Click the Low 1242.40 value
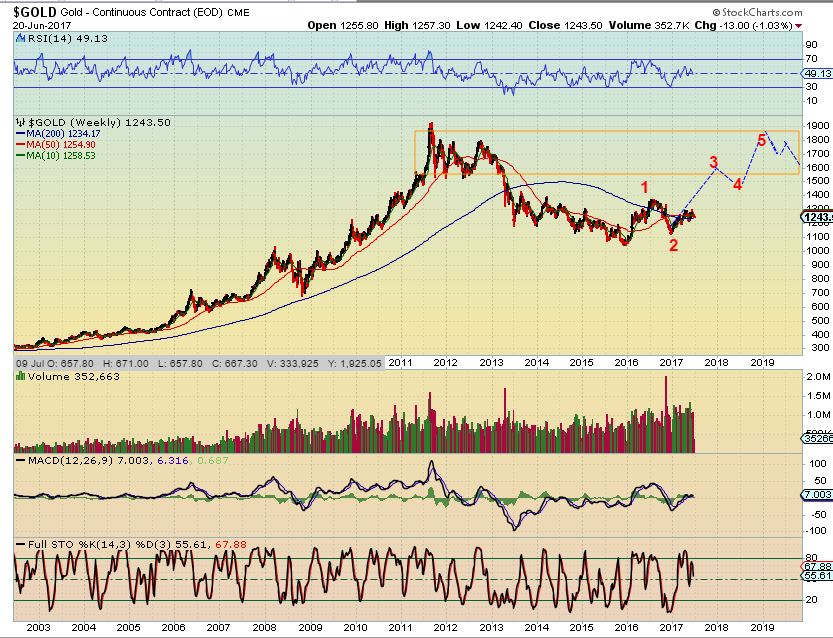The width and height of the screenshot is (833, 638). click(489, 25)
